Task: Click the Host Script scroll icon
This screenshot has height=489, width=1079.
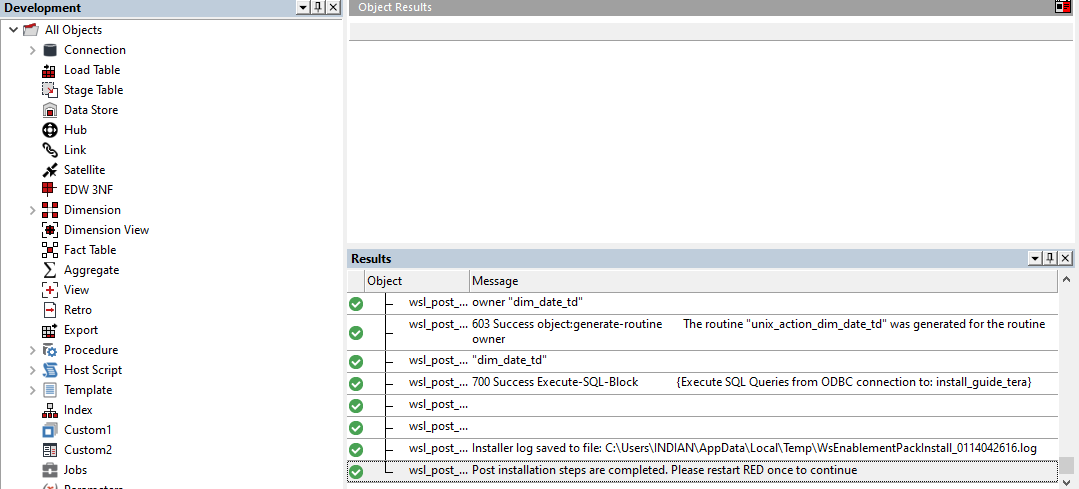Action: pyautogui.click(x=50, y=369)
